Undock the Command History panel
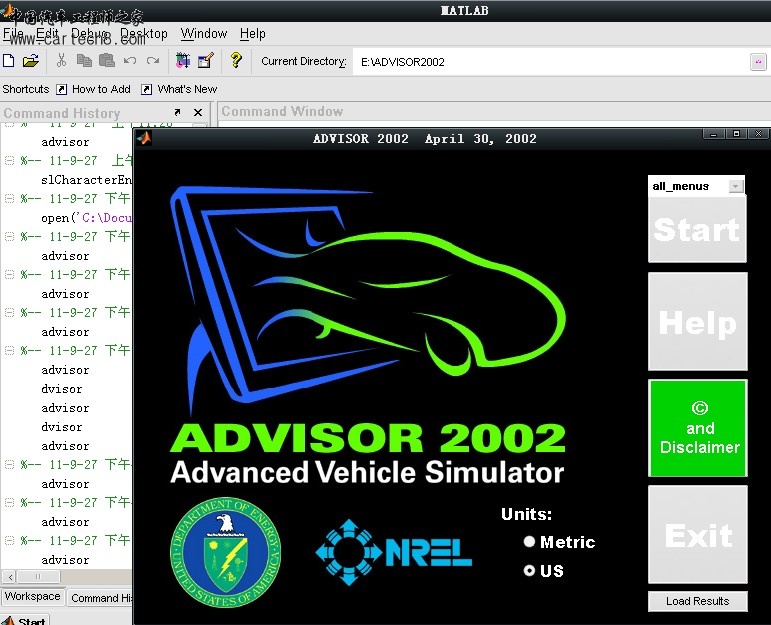Image resolution: width=771 pixels, height=625 pixels. [x=177, y=112]
